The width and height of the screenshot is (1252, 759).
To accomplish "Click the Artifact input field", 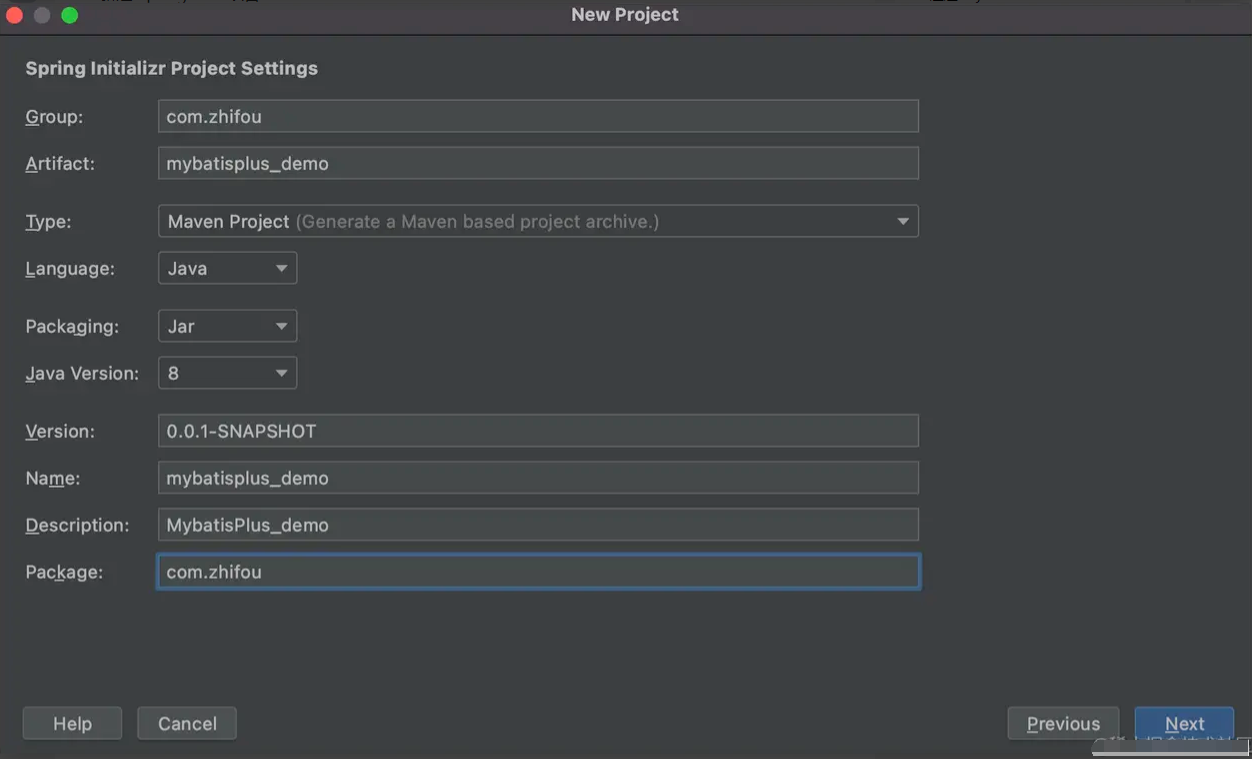I will (538, 163).
